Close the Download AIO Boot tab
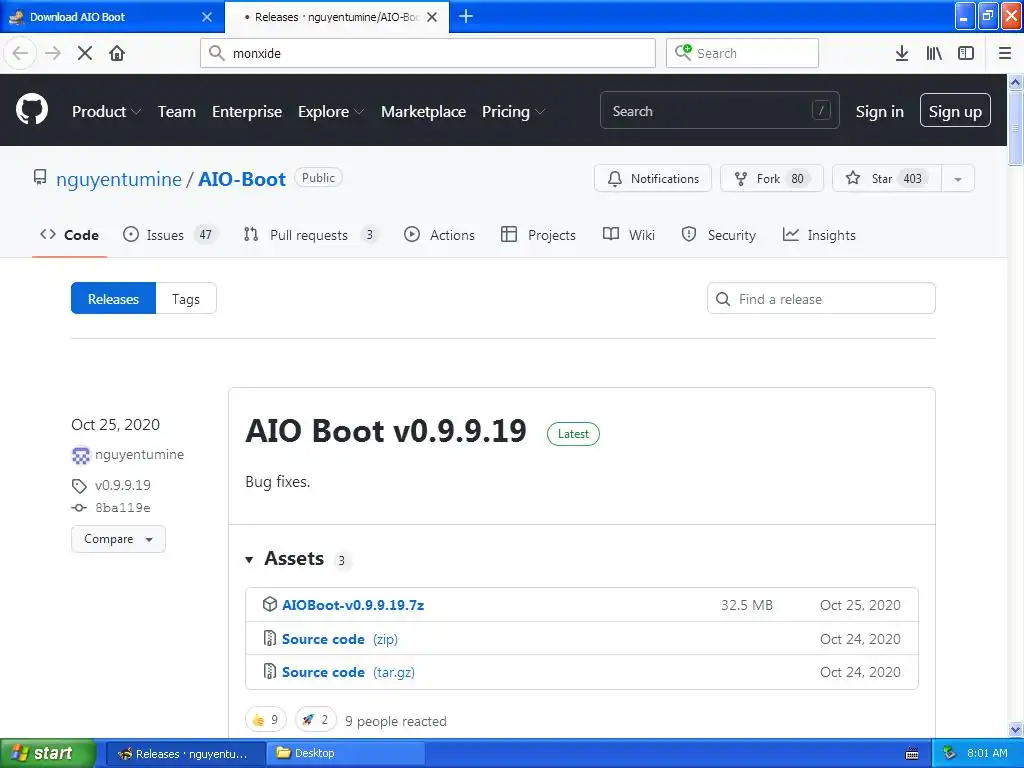1024x768 pixels. tap(207, 17)
